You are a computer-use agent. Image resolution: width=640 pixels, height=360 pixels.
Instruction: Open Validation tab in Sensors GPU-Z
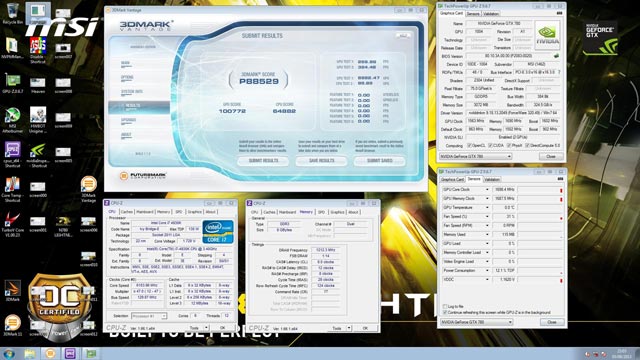(492, 179)
